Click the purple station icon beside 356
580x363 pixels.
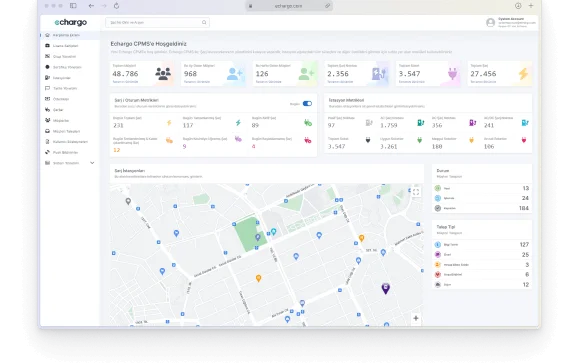coord(472,122)
